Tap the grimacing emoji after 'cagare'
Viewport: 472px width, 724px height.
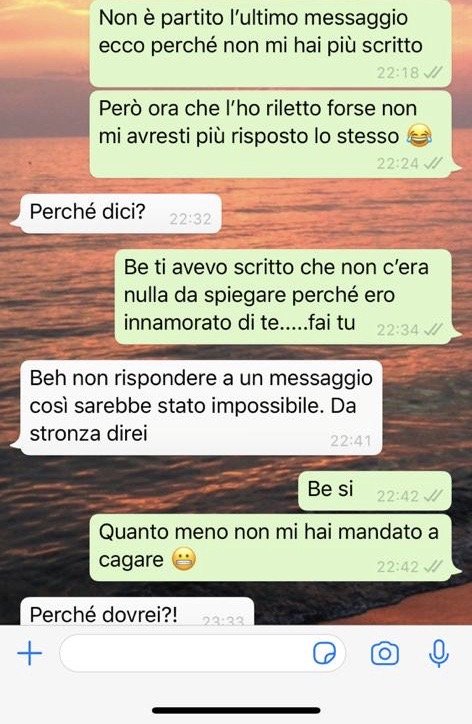pyautogui.click(x=184, y=559)
